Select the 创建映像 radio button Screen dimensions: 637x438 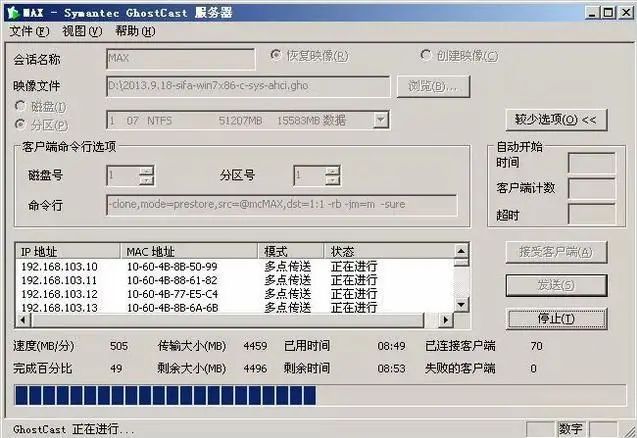pyautogui.click(x=427, y=57)
